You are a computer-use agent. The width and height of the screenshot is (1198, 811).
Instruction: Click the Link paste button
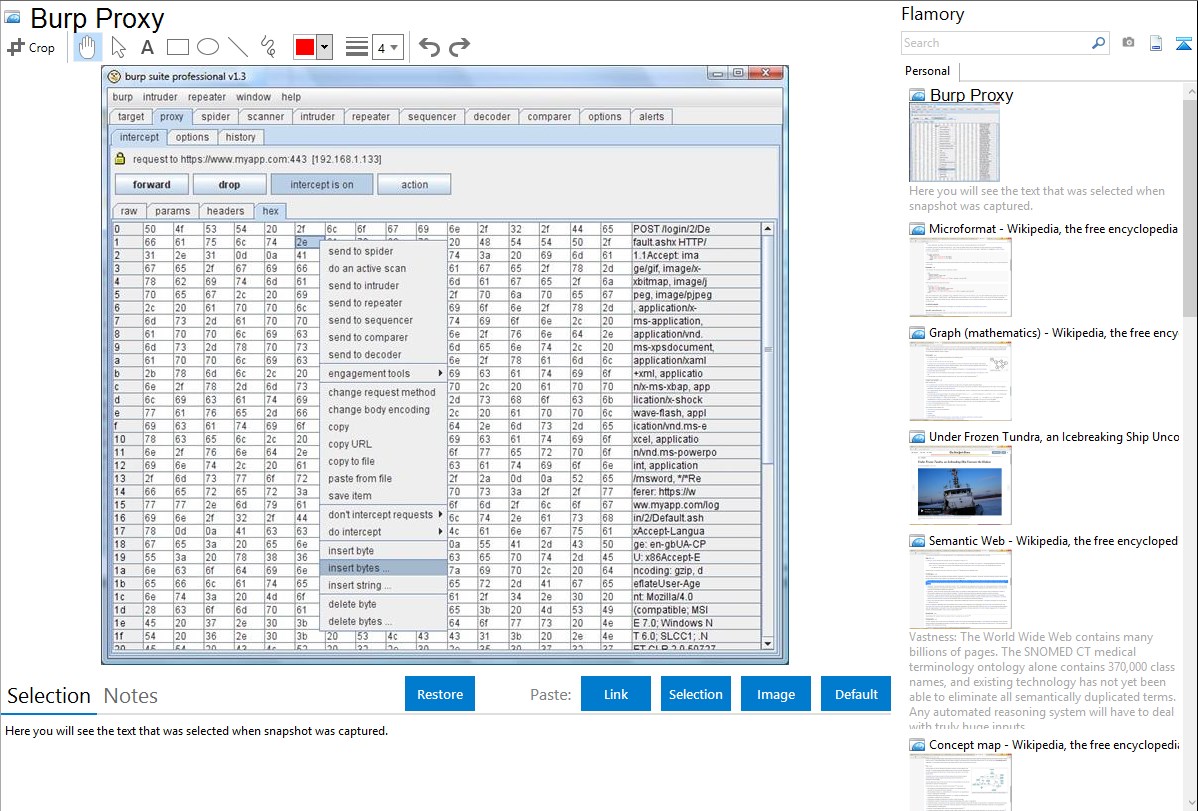click(x=616, y=694)
